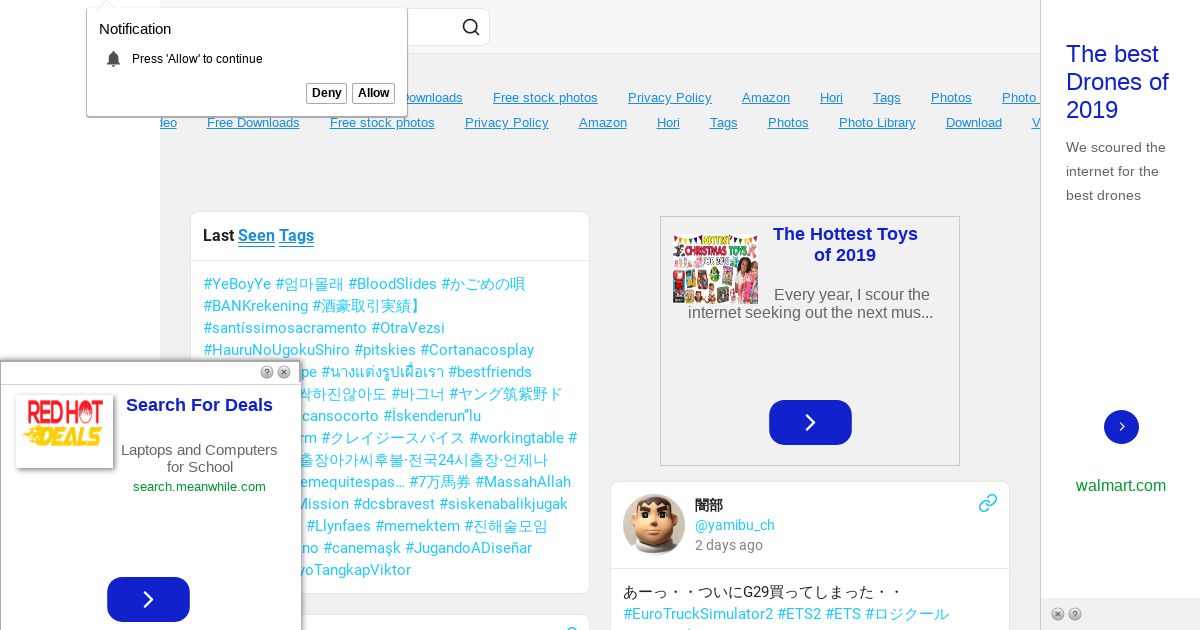
Task: Open Privacy Policy link in top row
Action: click(x=670, y=97)
